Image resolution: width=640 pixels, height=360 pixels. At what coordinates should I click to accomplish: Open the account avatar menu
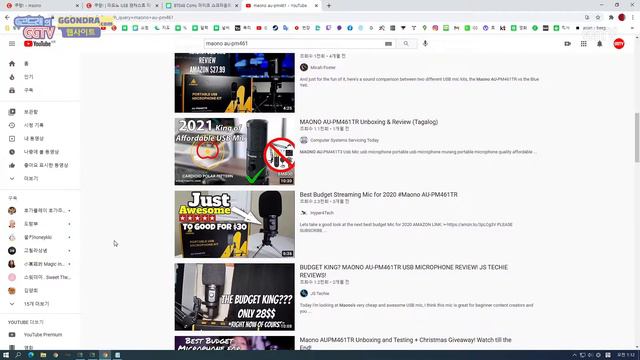619,44
